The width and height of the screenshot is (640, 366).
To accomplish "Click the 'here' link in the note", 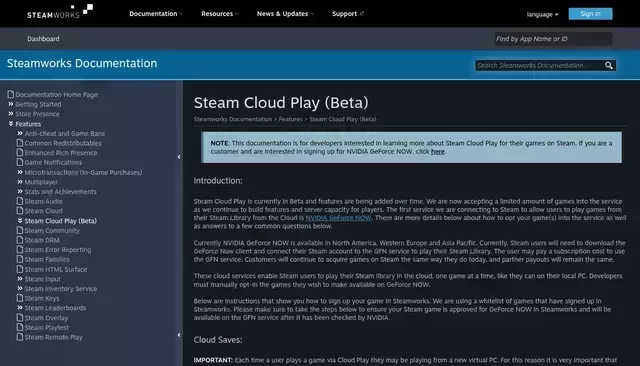I will (438, 151).
